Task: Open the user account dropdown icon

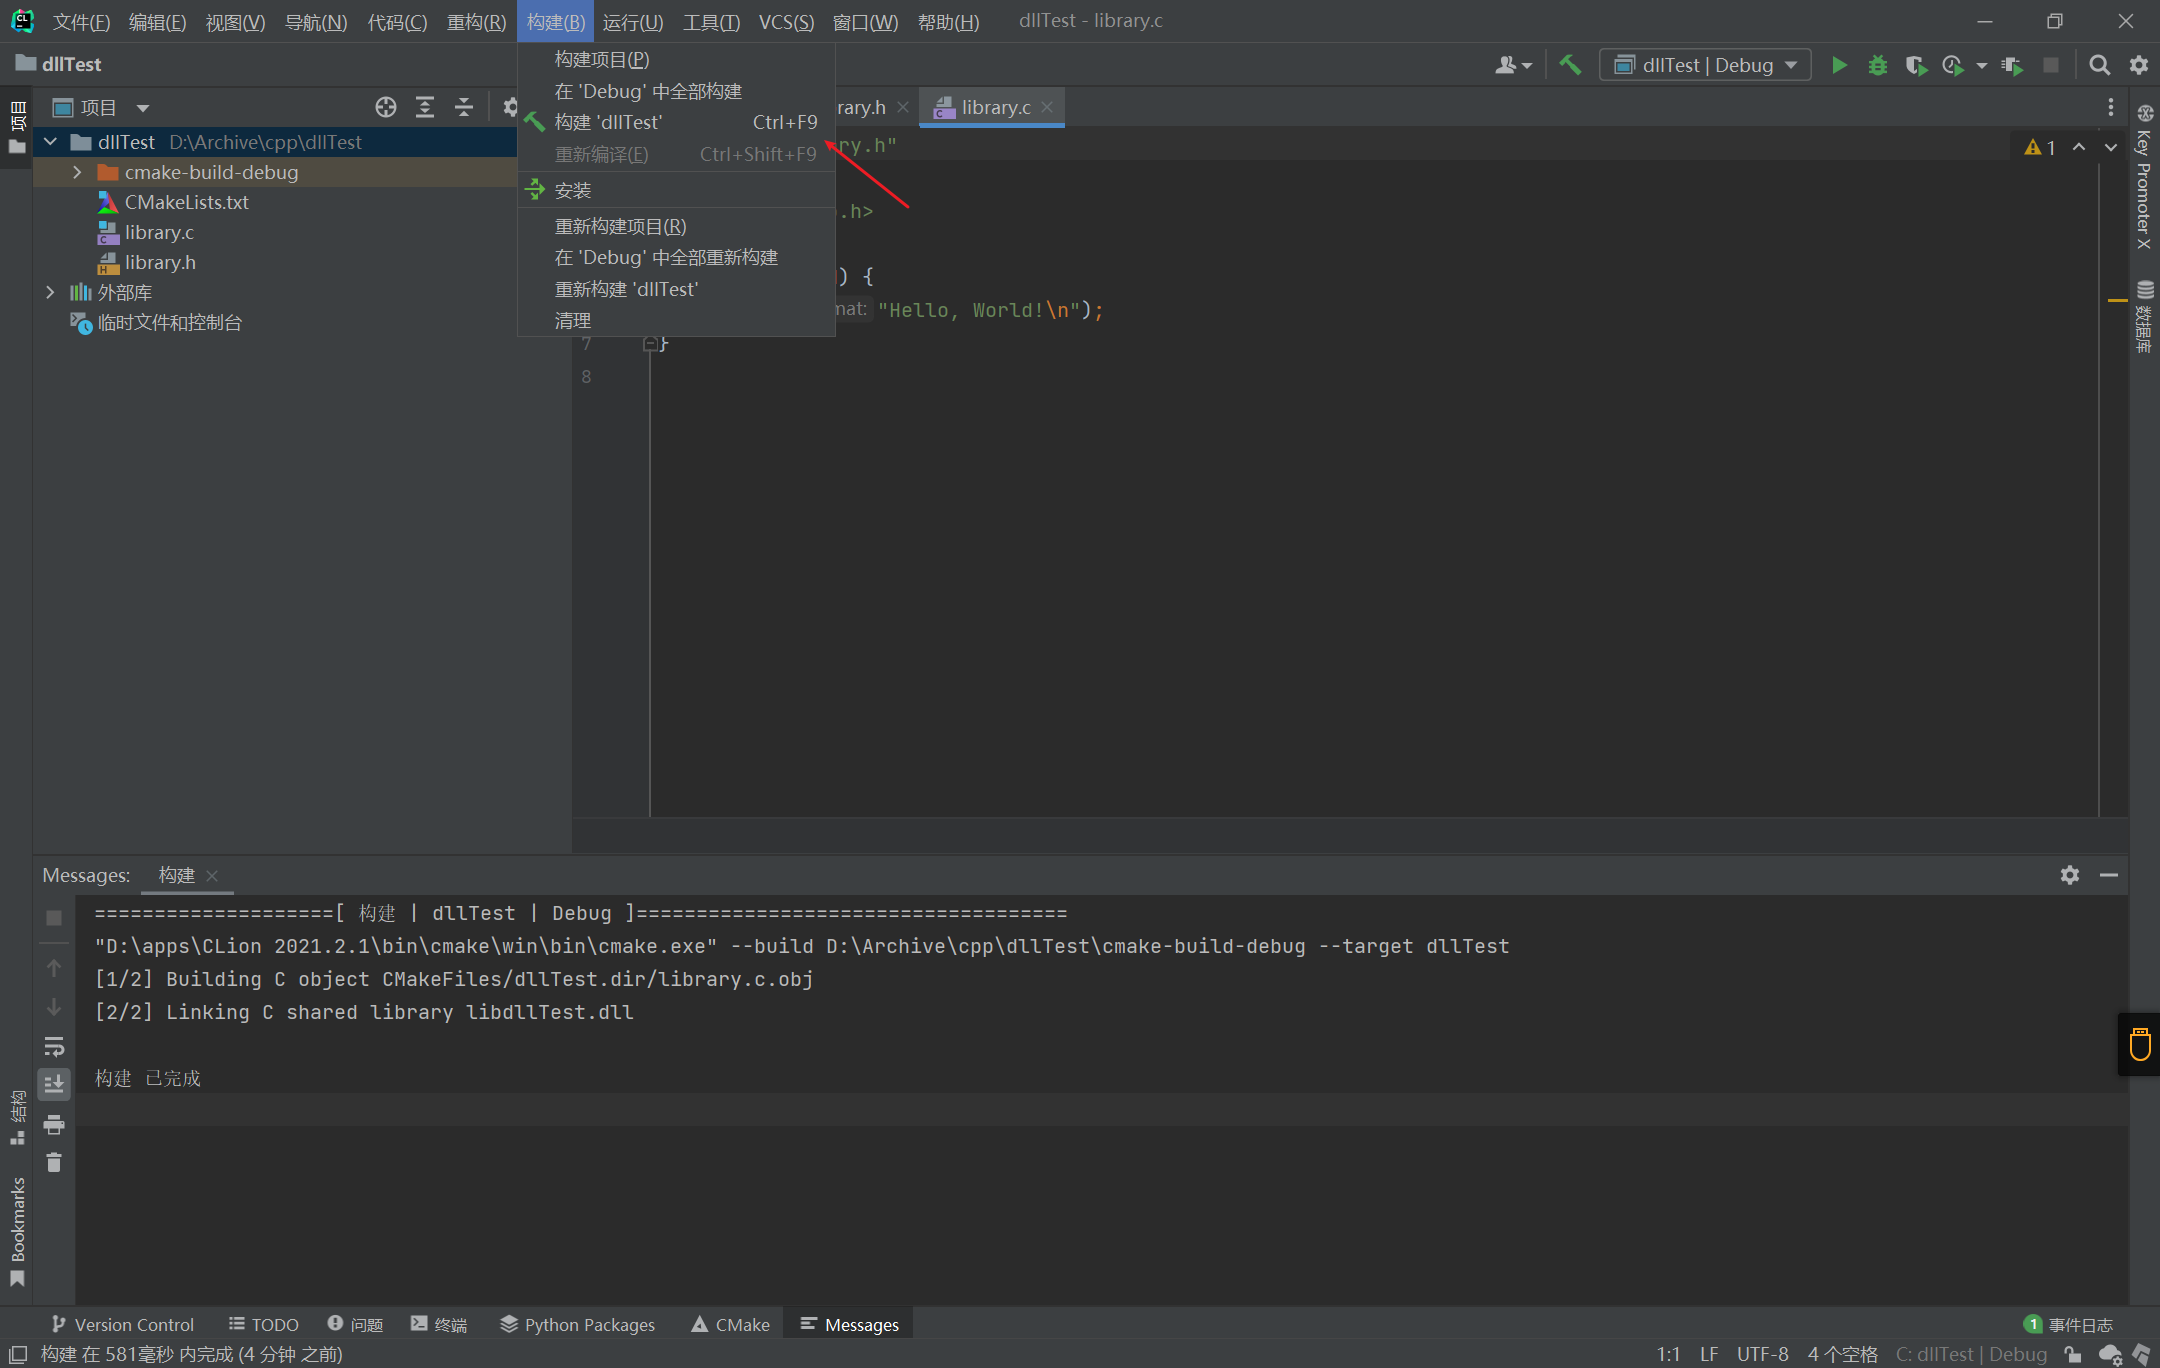Action: tap(1512, 65)
